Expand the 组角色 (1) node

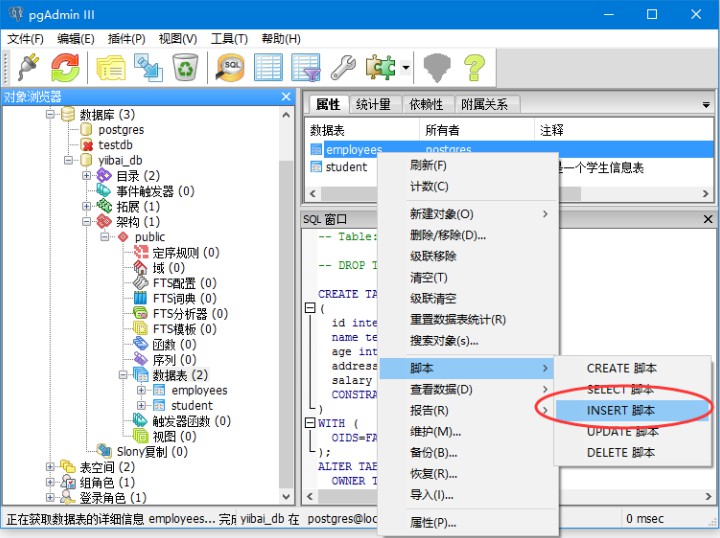coord(50,482)
